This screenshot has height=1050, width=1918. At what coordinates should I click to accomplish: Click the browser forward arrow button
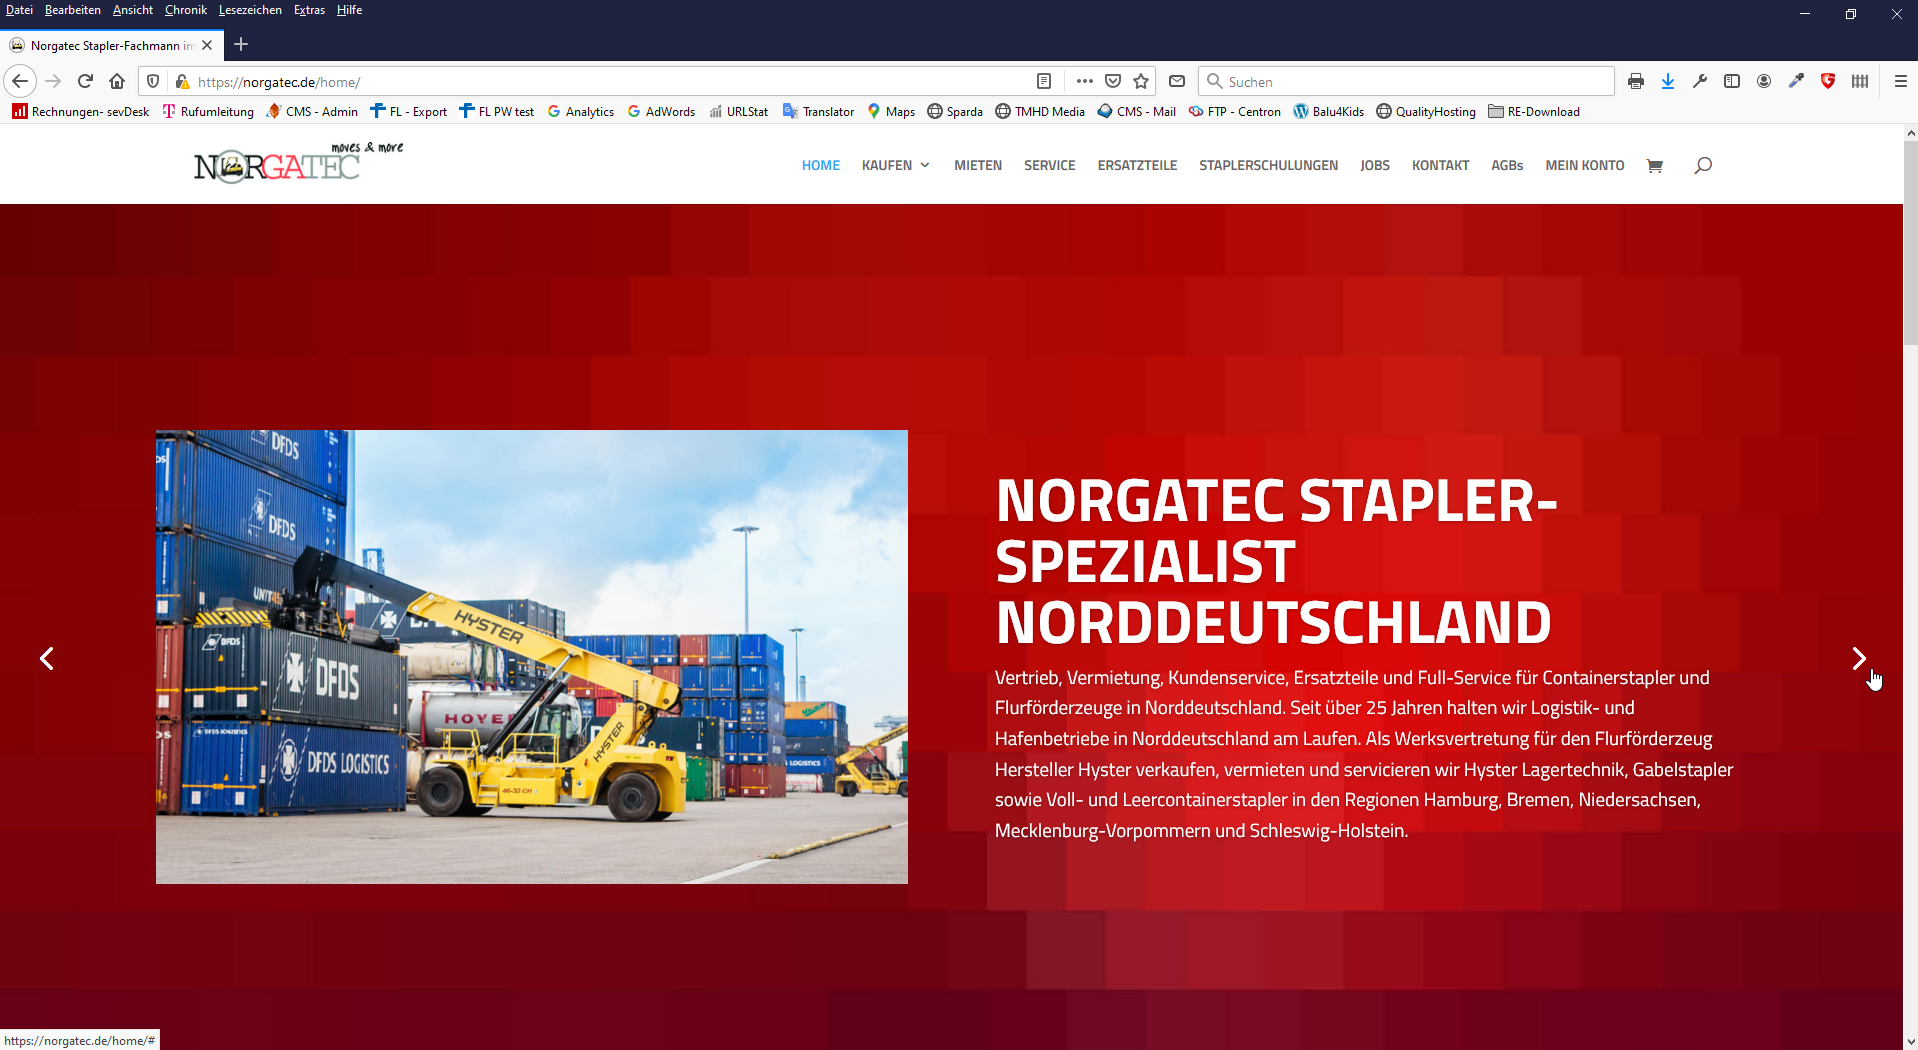tap(53, 81)
